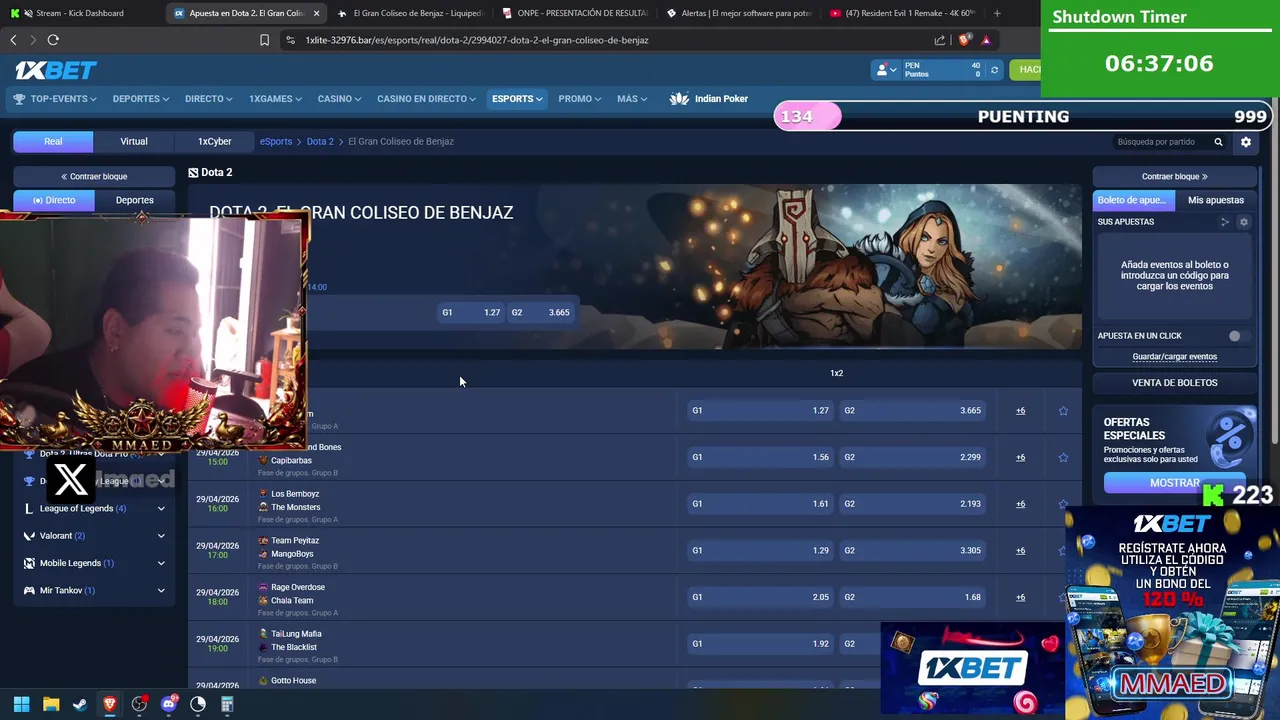Expand the 1XGAMES menu
This screenshot has width=1280, height=720.
click(x=276, y=99)
